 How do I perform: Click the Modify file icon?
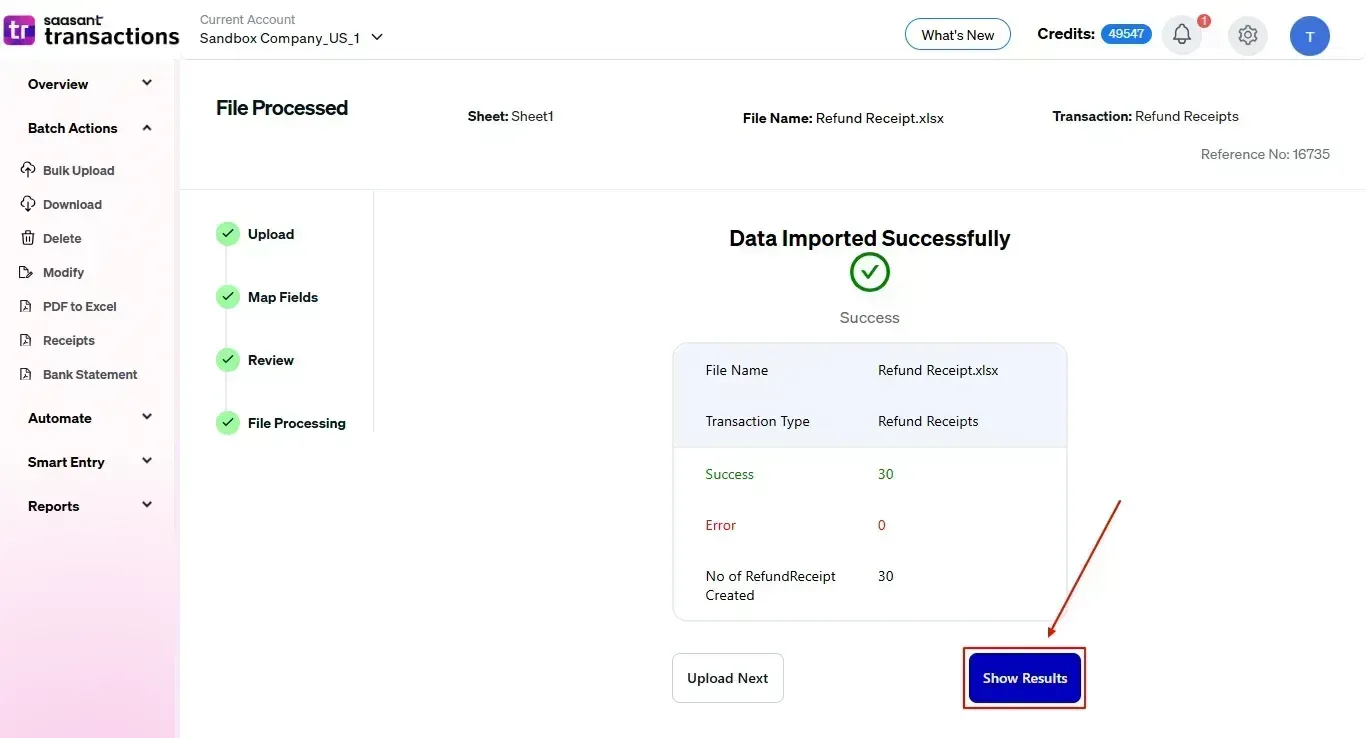(x=28, y=272)
